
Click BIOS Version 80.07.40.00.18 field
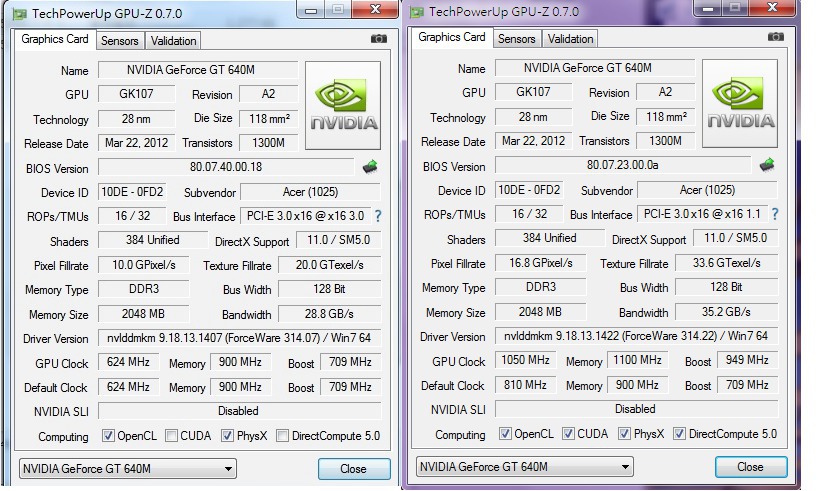[x=226, y=167]
